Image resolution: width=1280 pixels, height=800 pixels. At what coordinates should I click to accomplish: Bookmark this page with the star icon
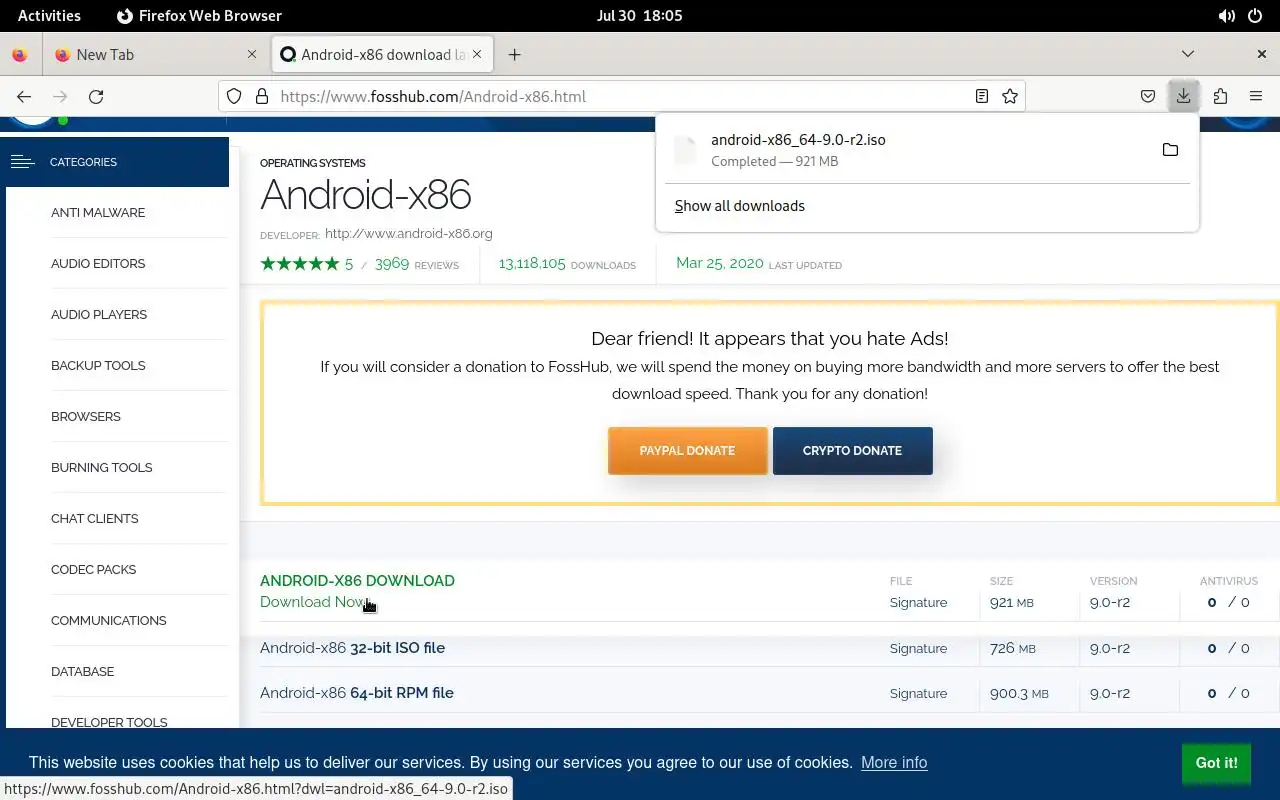[1010, 96]
